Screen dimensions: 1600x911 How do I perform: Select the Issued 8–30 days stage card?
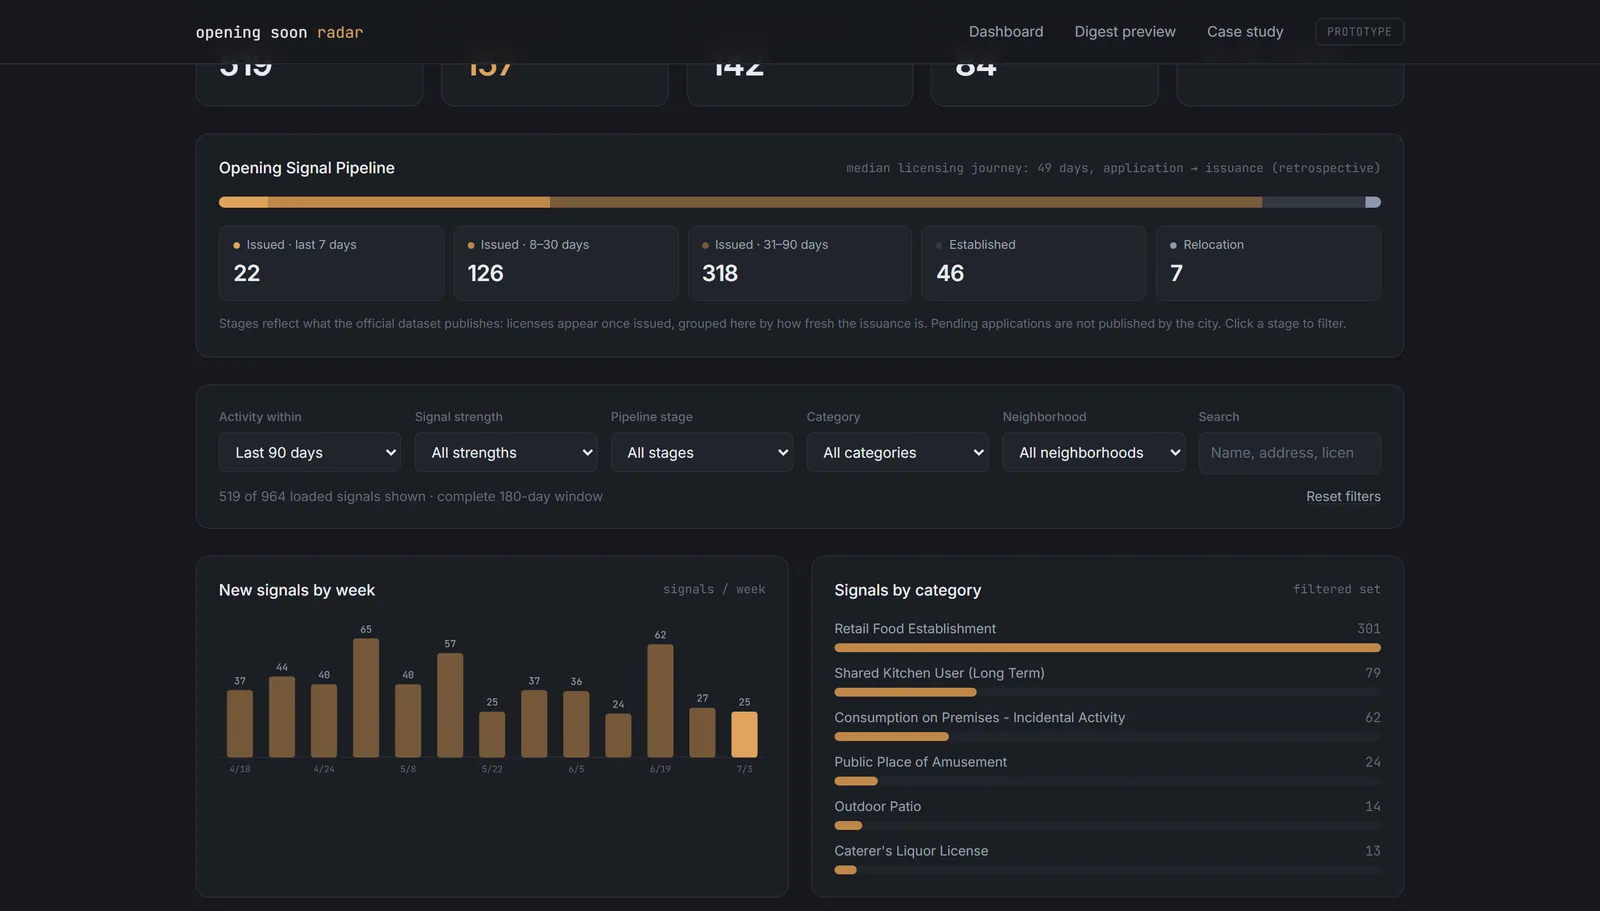click(565, 263)
